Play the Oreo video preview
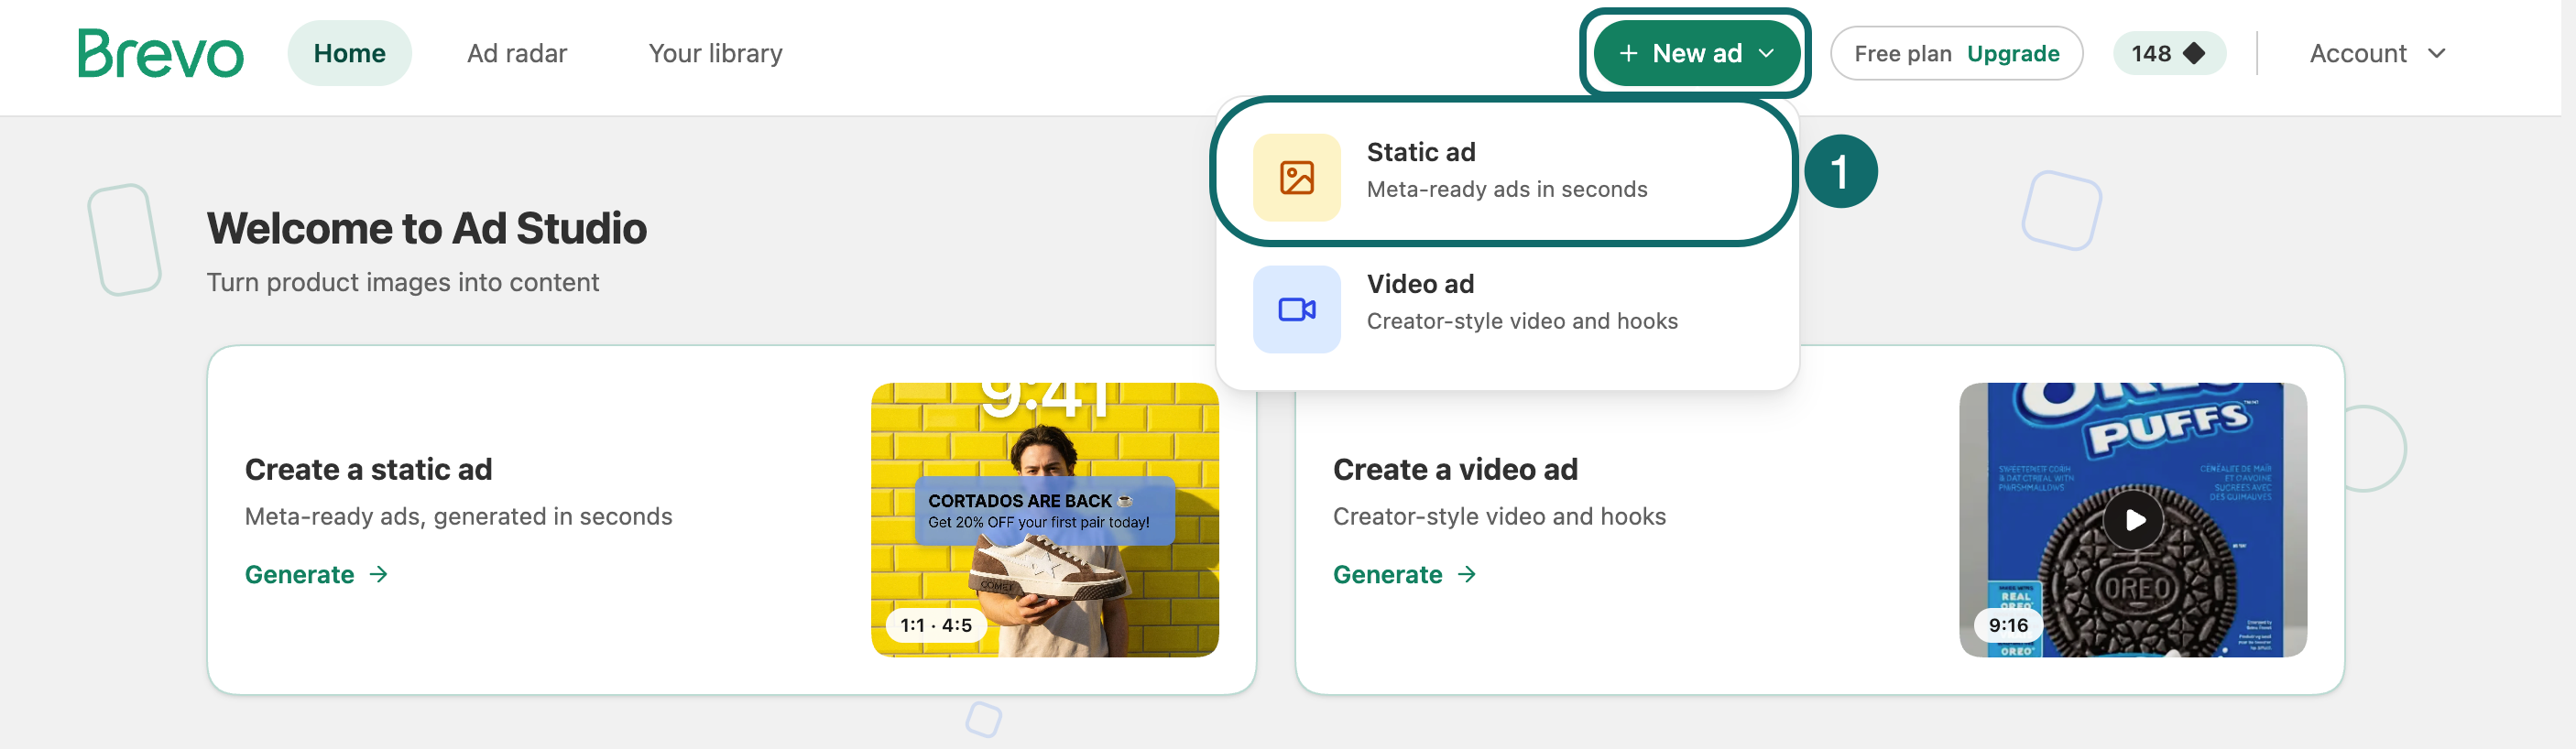Image resolution: width=2576 pixels, height=749 pixels. tap(2133, 519)
